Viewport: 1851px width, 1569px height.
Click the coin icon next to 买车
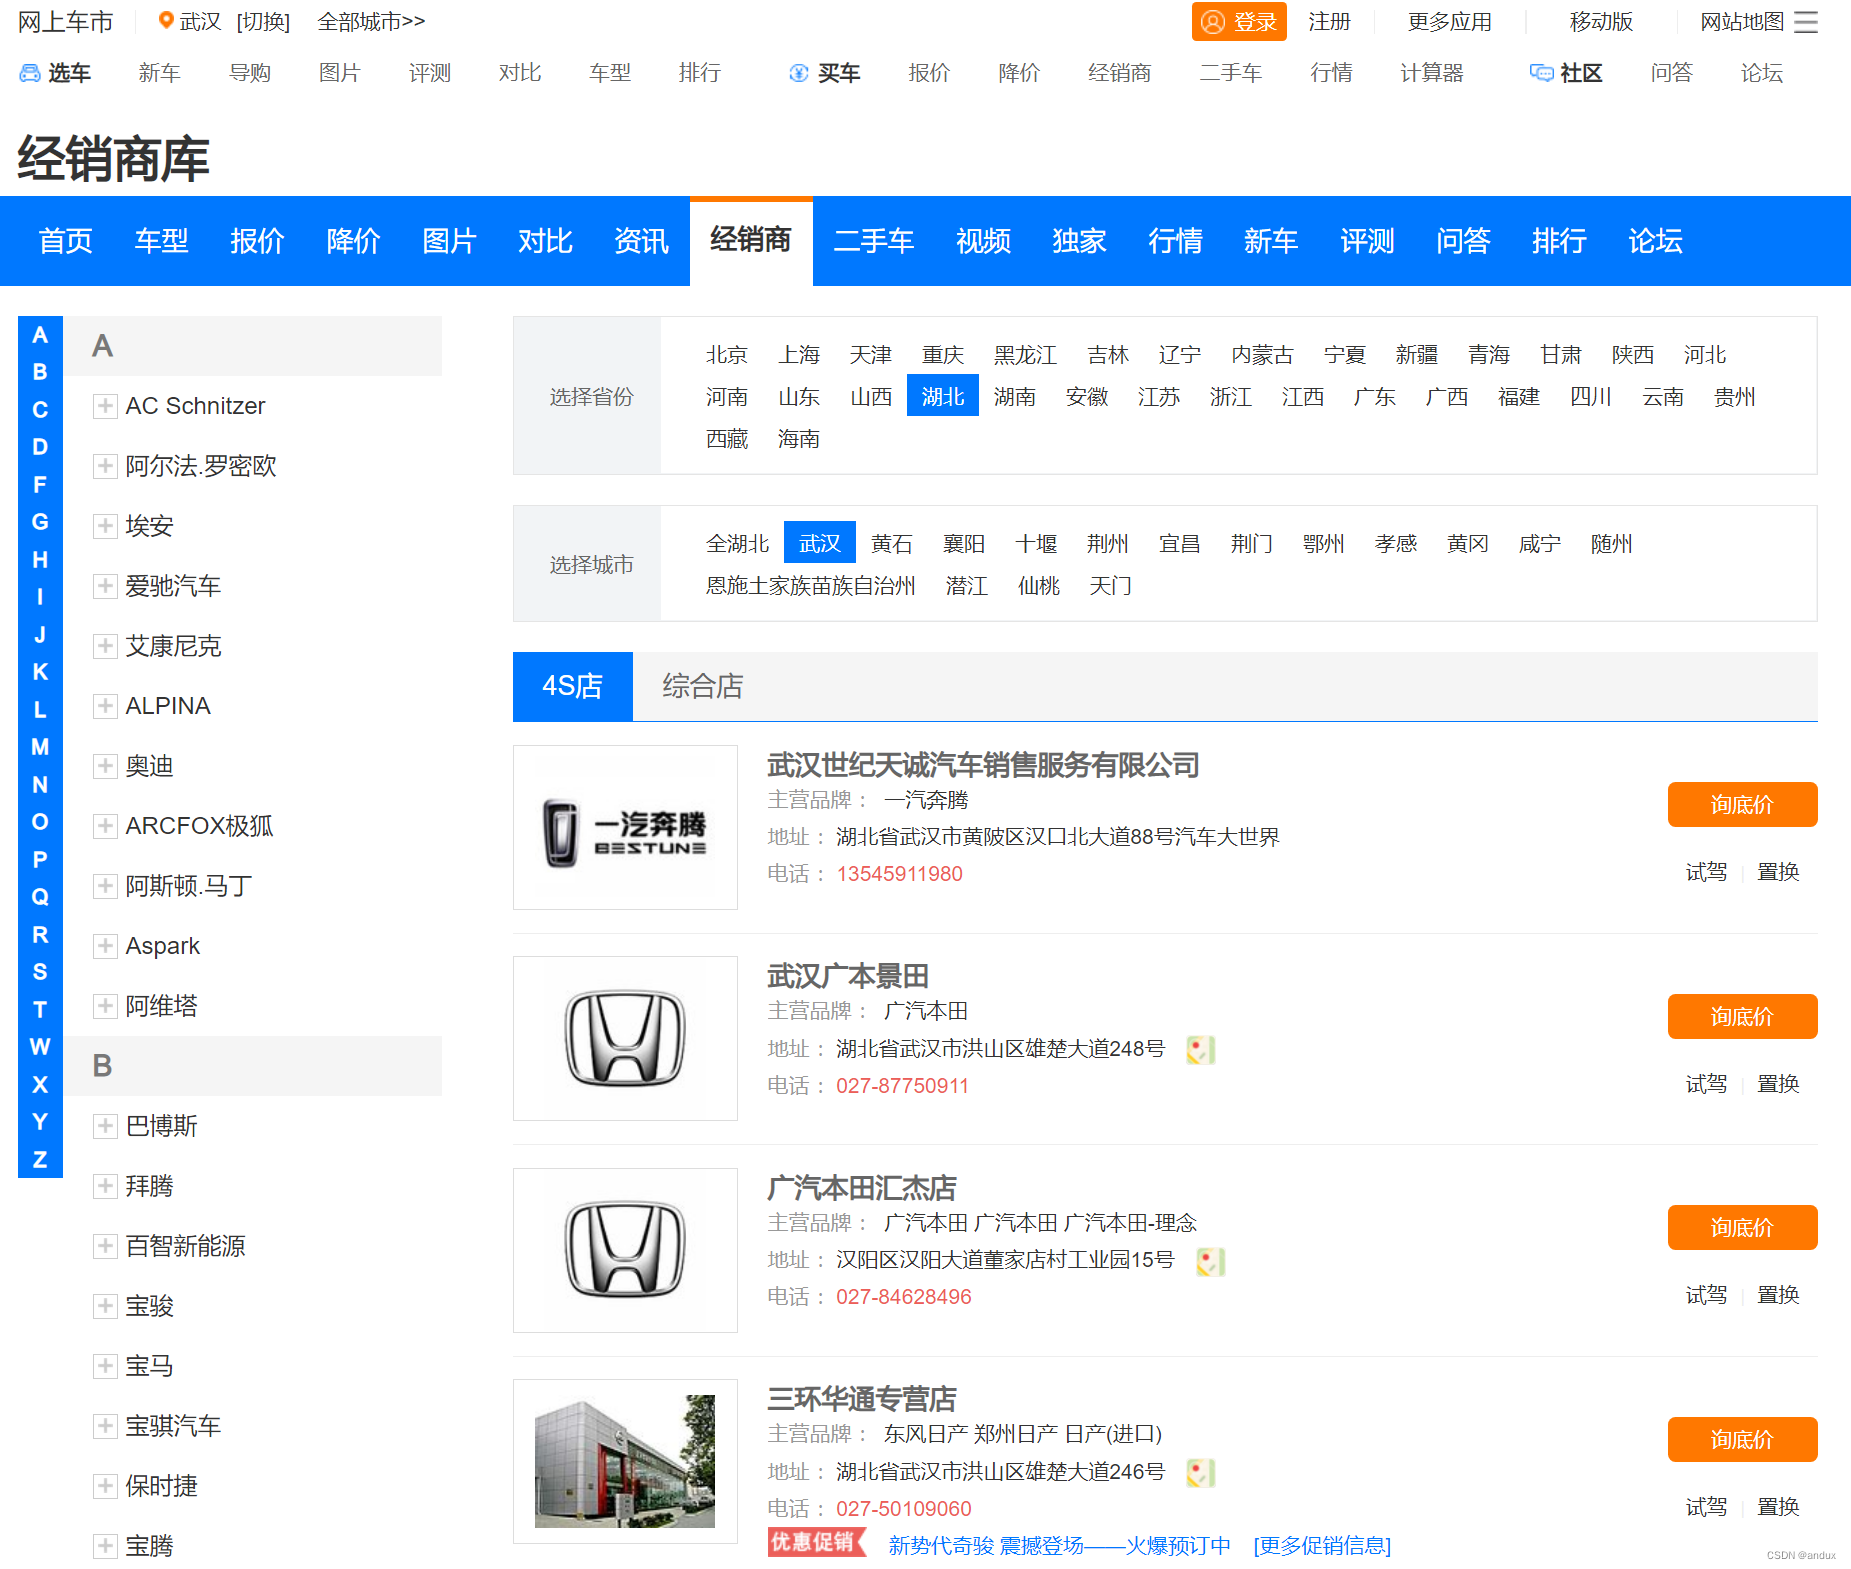[x=798, y=73]
